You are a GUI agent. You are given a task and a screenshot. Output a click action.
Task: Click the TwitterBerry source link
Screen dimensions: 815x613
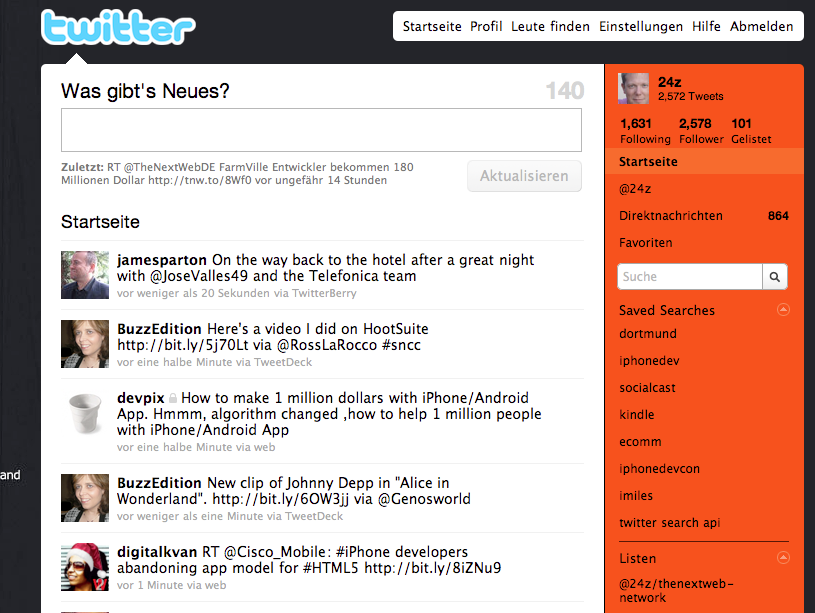324,293
